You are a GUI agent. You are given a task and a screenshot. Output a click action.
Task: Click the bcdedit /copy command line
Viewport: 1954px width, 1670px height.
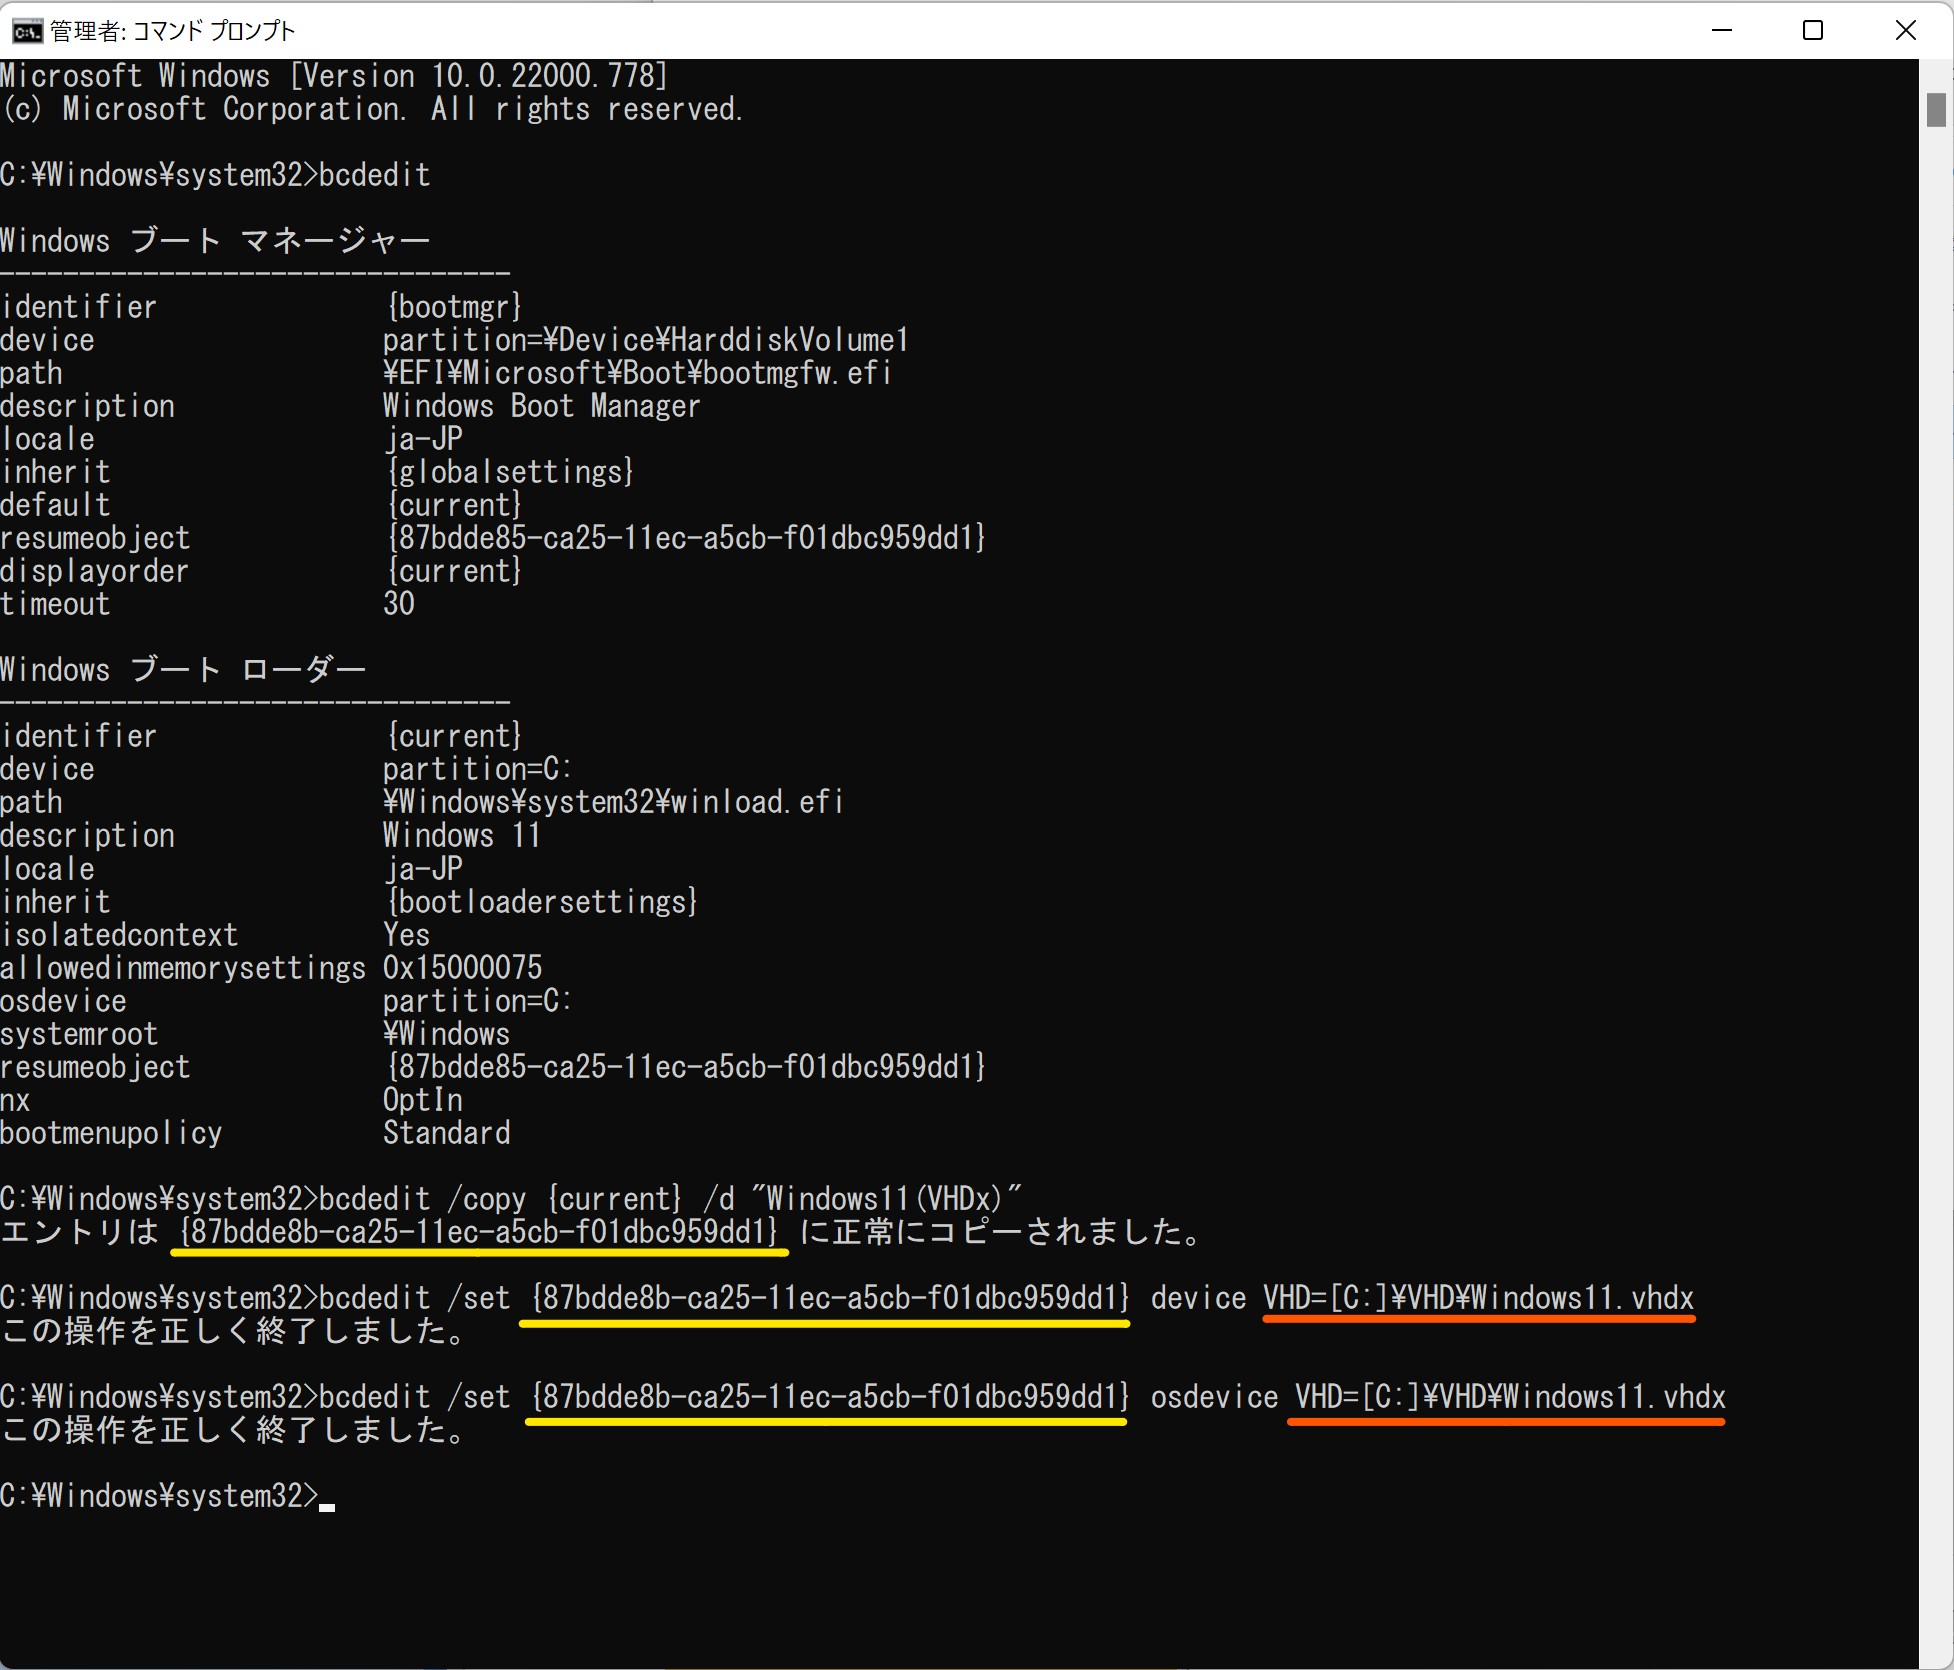[x=511, y=1199]
